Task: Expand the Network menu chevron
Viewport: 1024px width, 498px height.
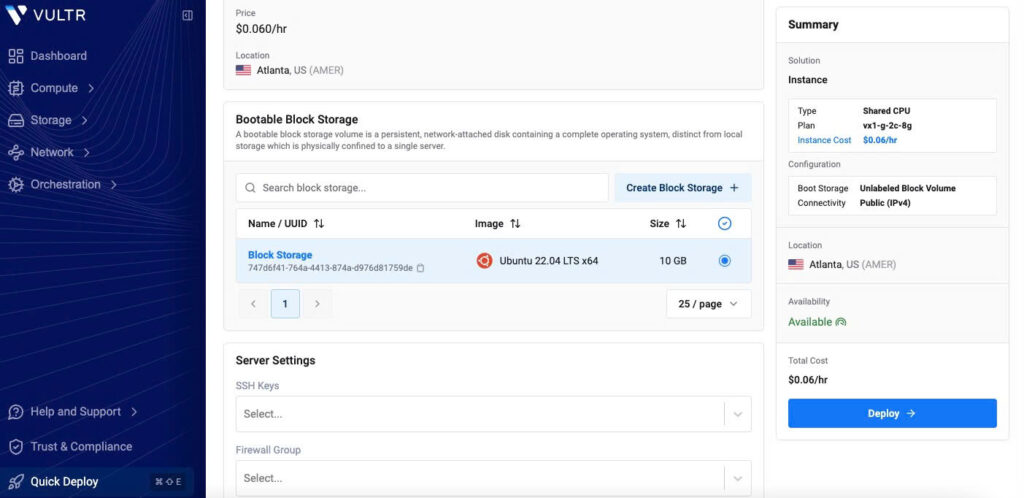Action: pyautogui.click(x=86, y=152)
